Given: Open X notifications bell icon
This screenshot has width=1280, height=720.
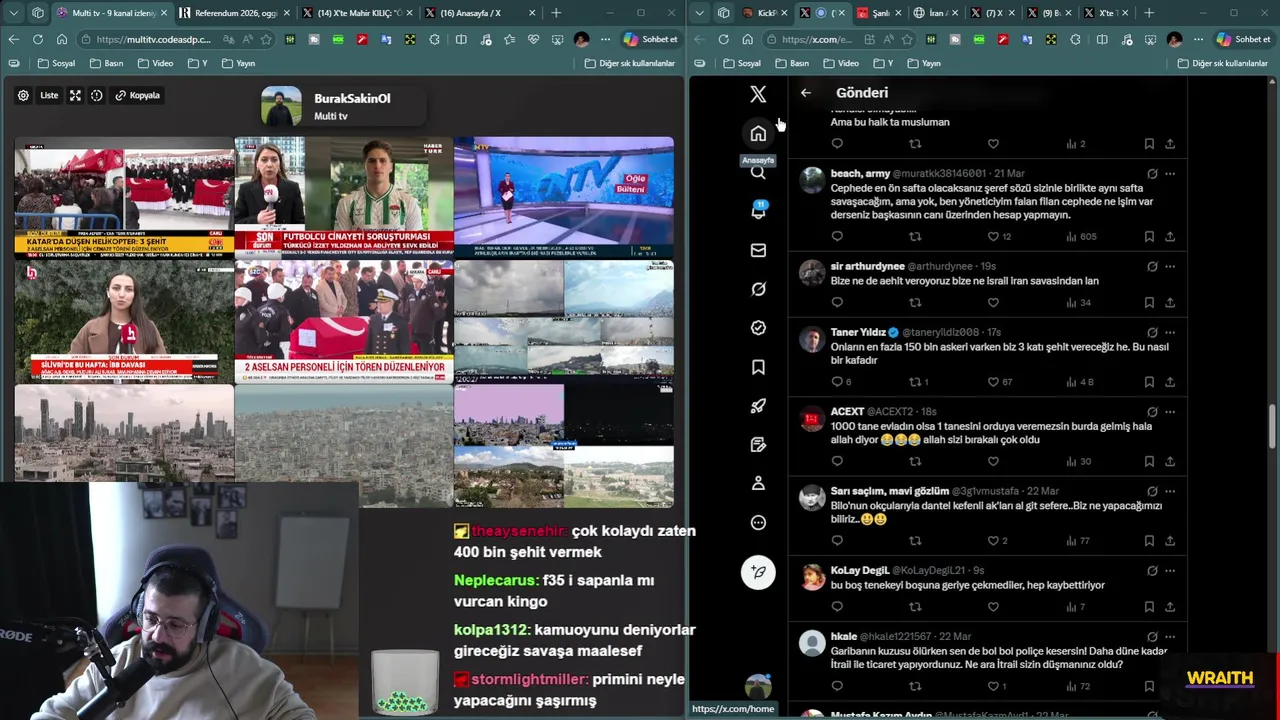Looking at the screenshot, I should click(758, 211).
